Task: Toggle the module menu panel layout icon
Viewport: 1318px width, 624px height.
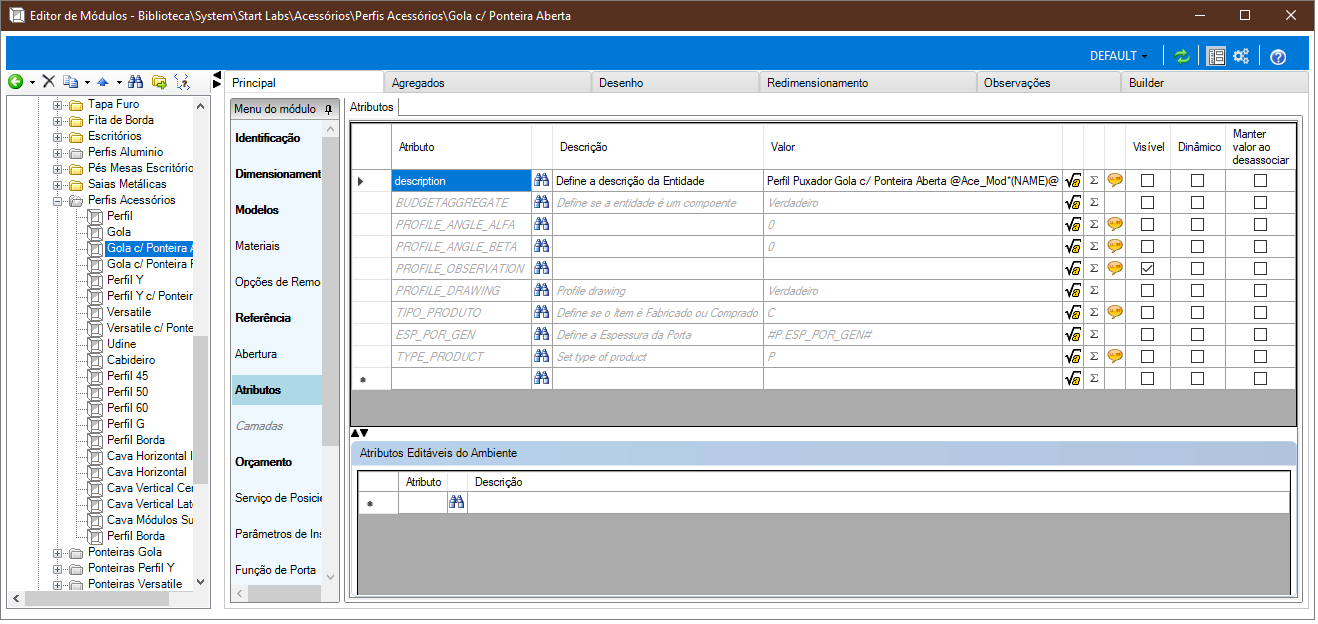Action: click(x=1216, y=56)
